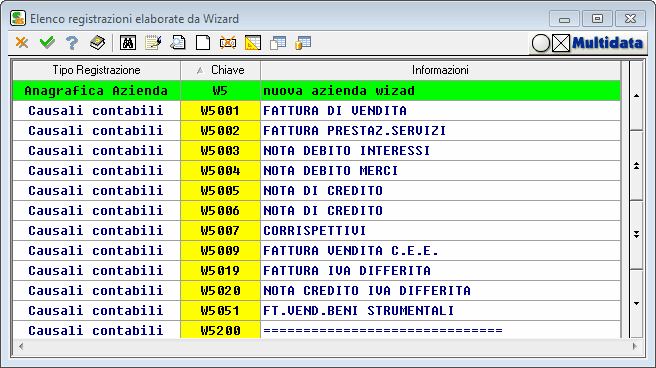
Task: Select key W5009
Action: [220, 251]
